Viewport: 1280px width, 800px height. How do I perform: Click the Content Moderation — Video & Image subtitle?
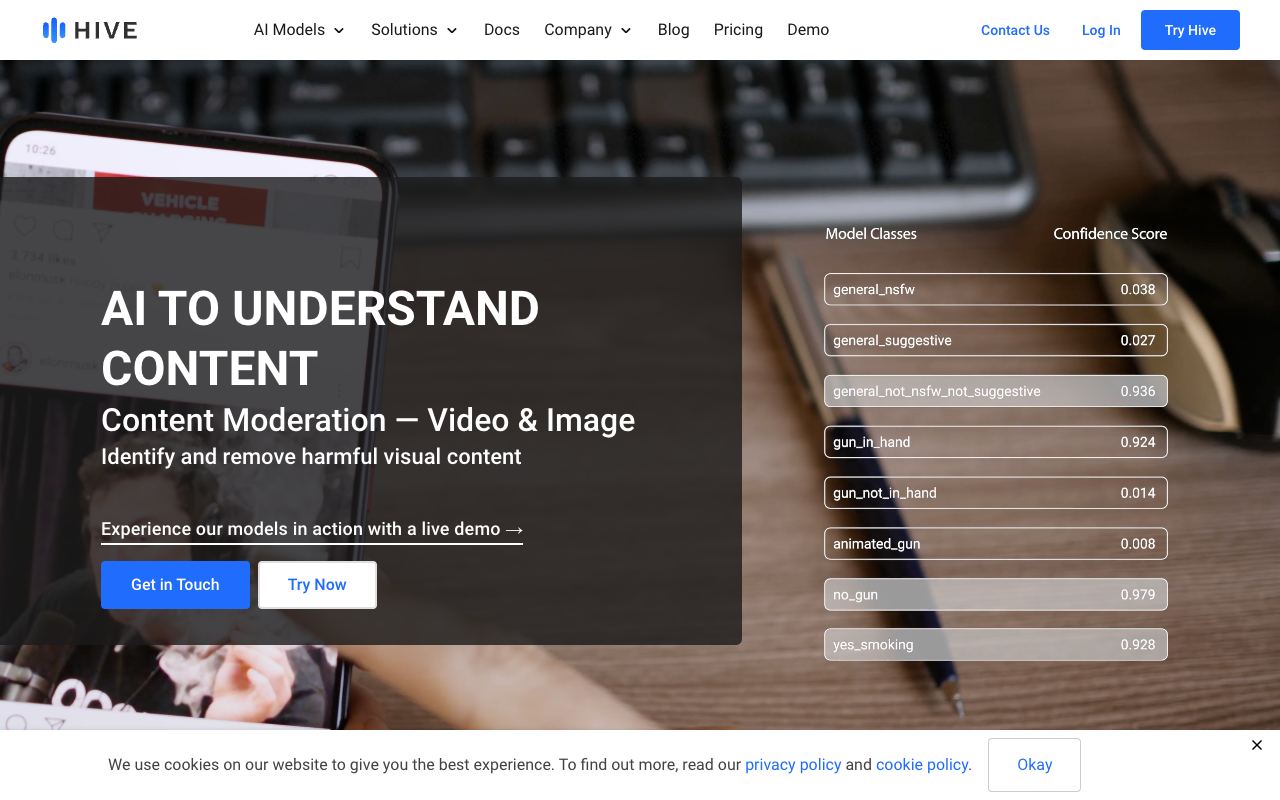[x=368, y=420]
